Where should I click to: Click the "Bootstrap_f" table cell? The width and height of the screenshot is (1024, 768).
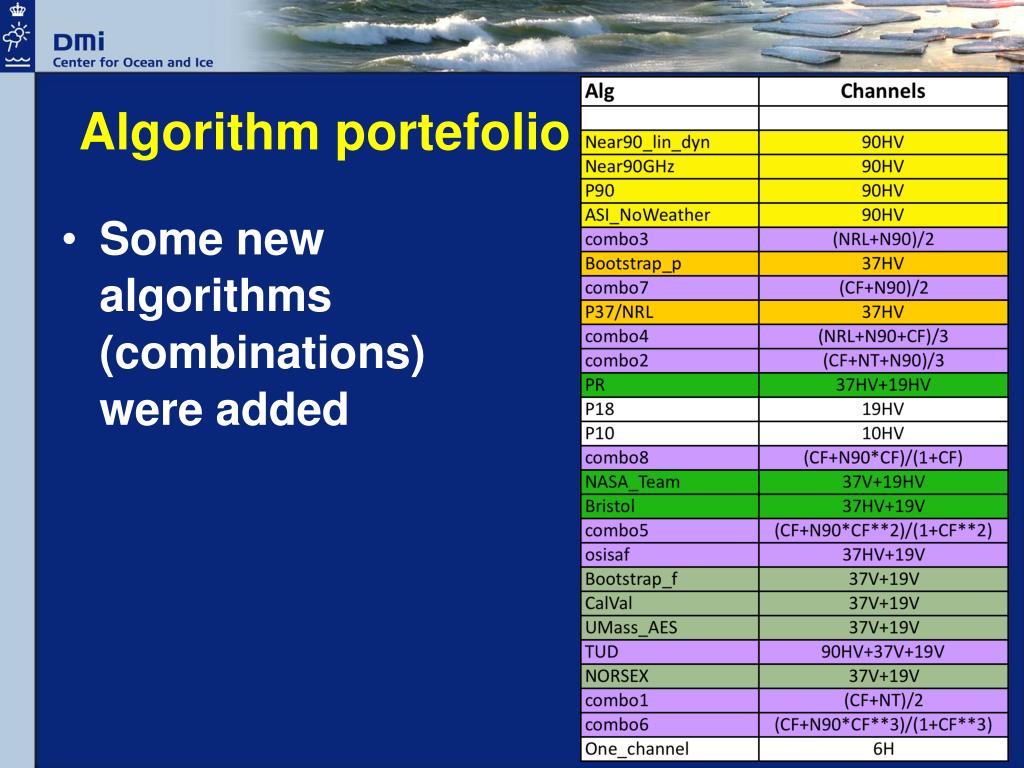point(670,579)
